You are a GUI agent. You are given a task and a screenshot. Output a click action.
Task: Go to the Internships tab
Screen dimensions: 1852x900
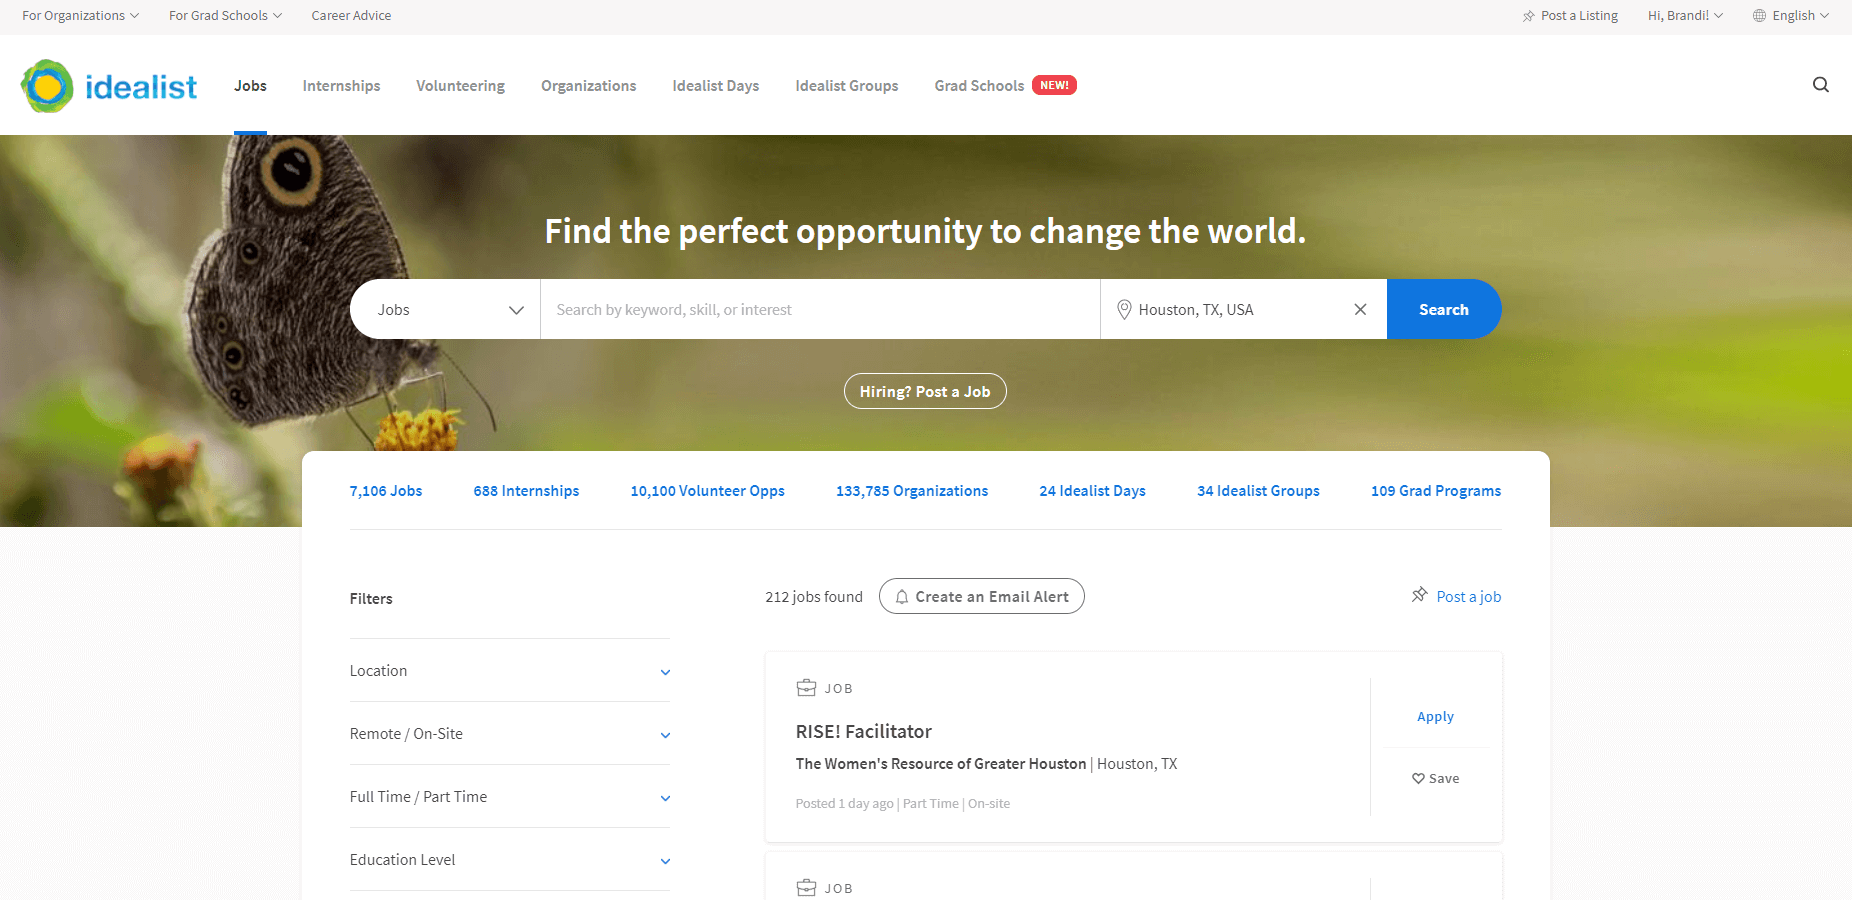pyautogui.click(x=341, y=86)
